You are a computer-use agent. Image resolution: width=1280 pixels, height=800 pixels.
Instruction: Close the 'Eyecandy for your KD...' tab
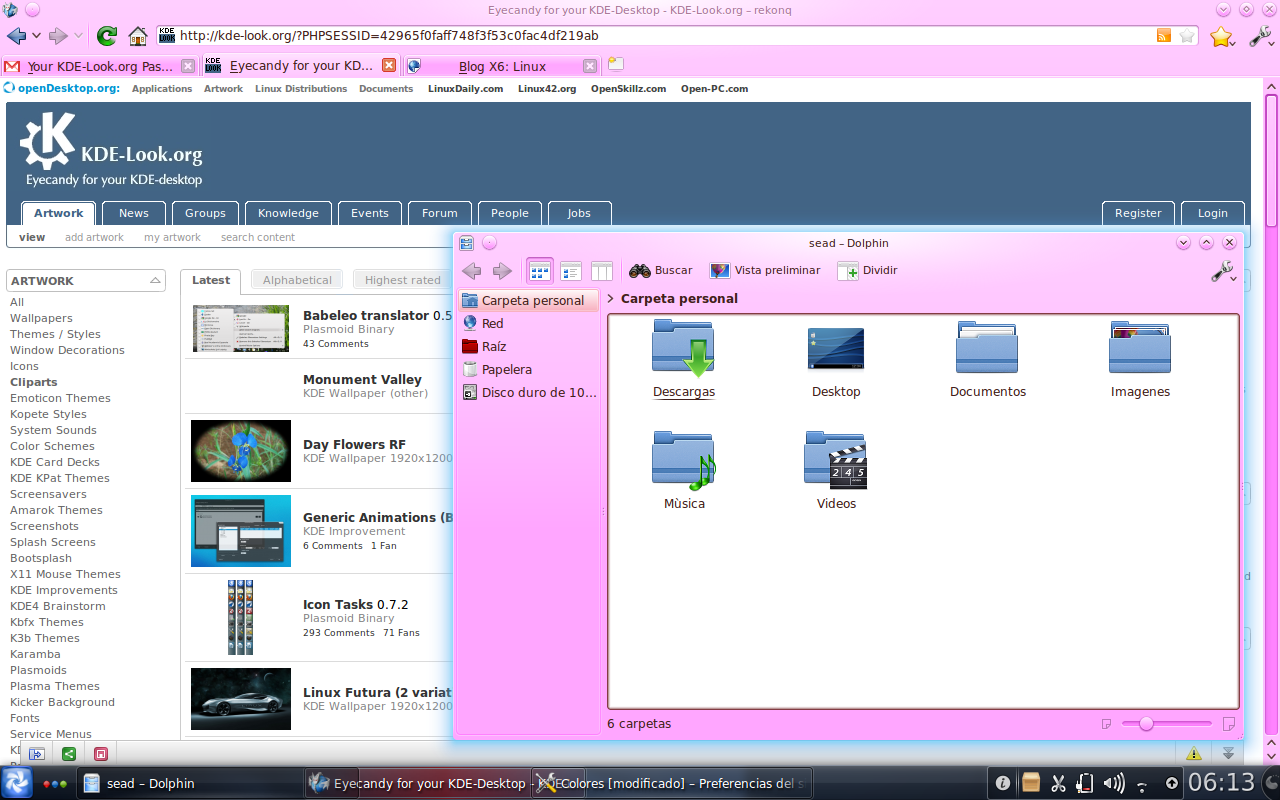point(389,65)
